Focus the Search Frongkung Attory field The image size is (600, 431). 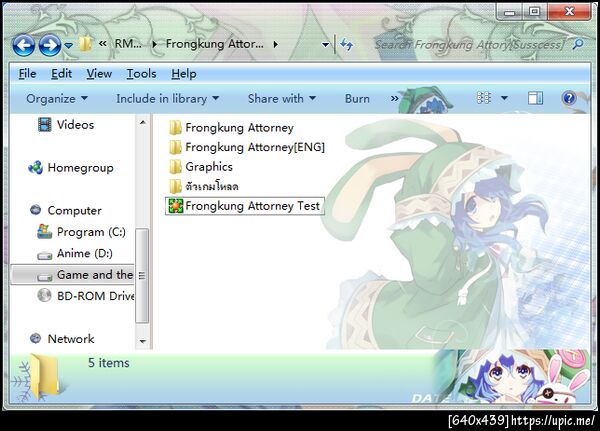point(470,45)
